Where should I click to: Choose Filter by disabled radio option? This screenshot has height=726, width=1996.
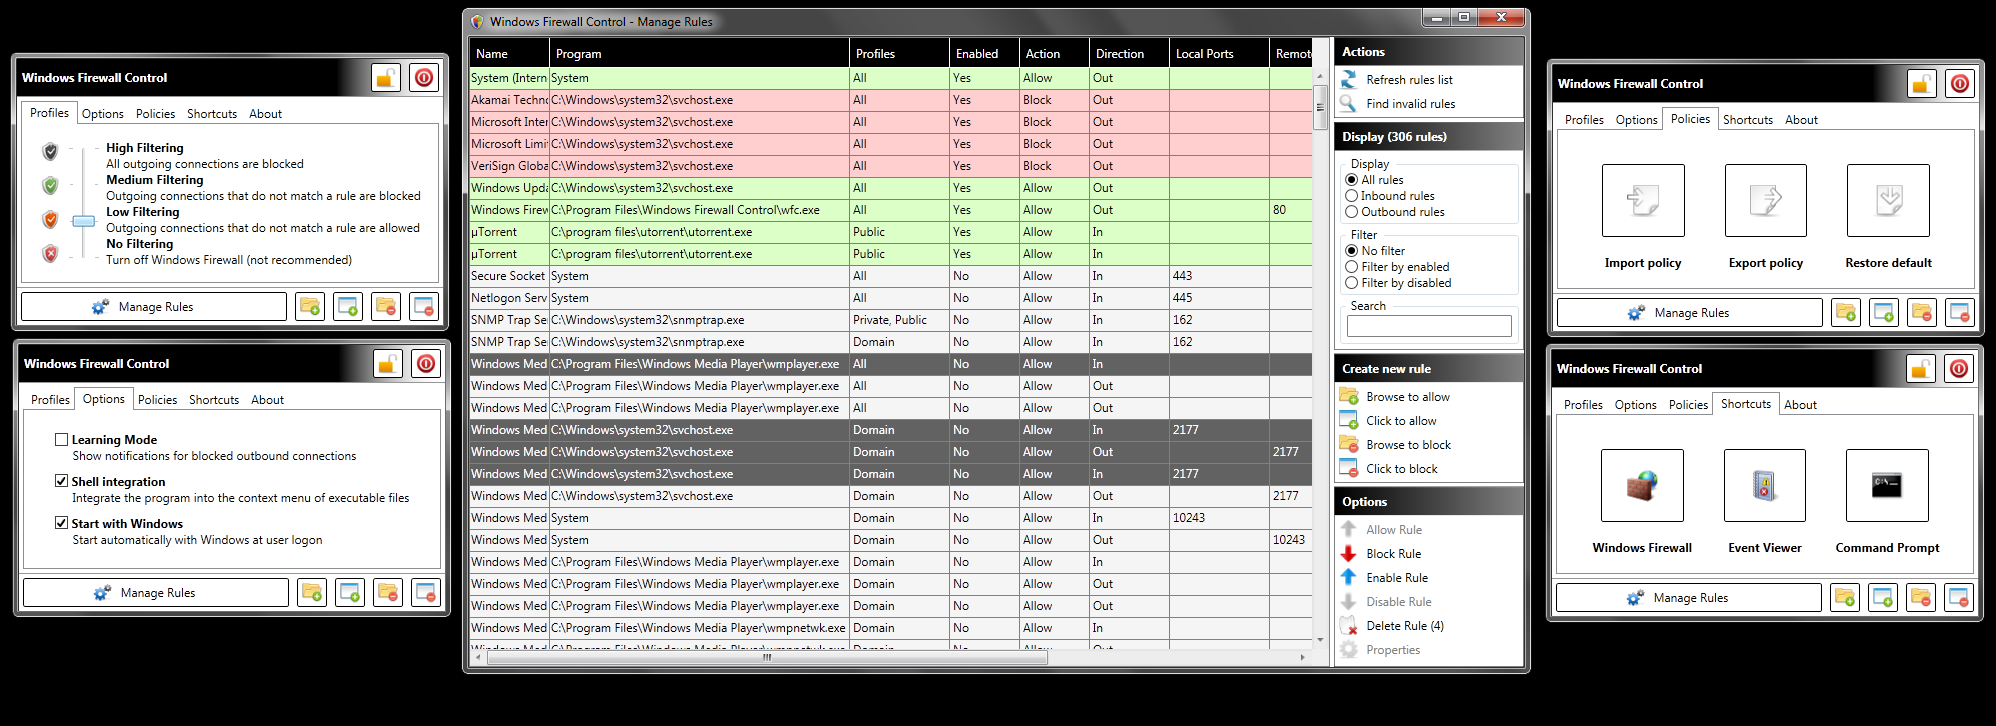(1352, 283)
